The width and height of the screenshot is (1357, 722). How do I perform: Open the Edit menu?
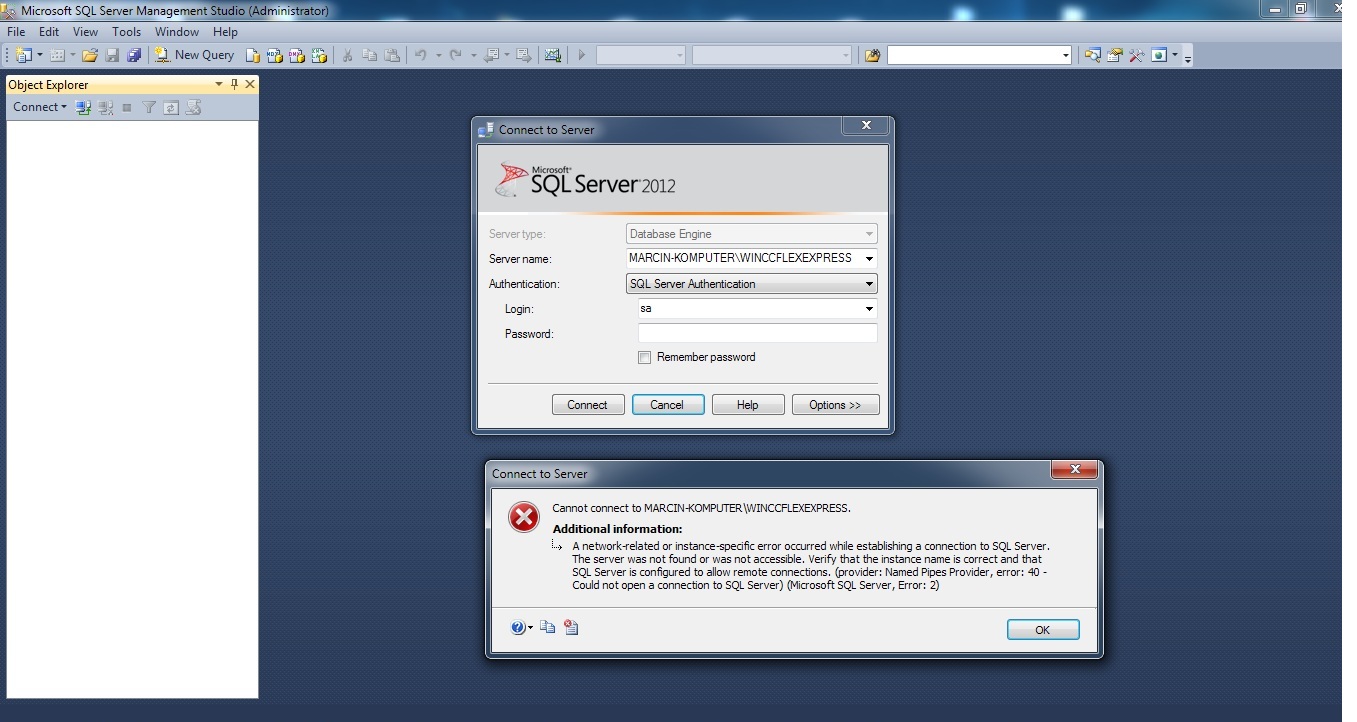pyautogui.click(x=49, y=32)
